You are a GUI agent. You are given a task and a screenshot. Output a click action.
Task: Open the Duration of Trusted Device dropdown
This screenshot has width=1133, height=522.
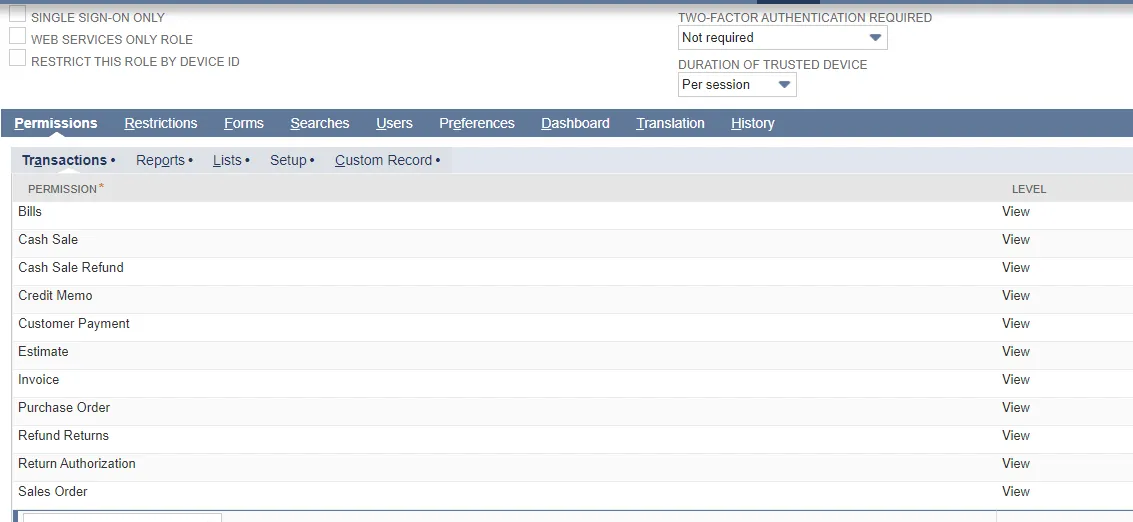pos(737,85)
